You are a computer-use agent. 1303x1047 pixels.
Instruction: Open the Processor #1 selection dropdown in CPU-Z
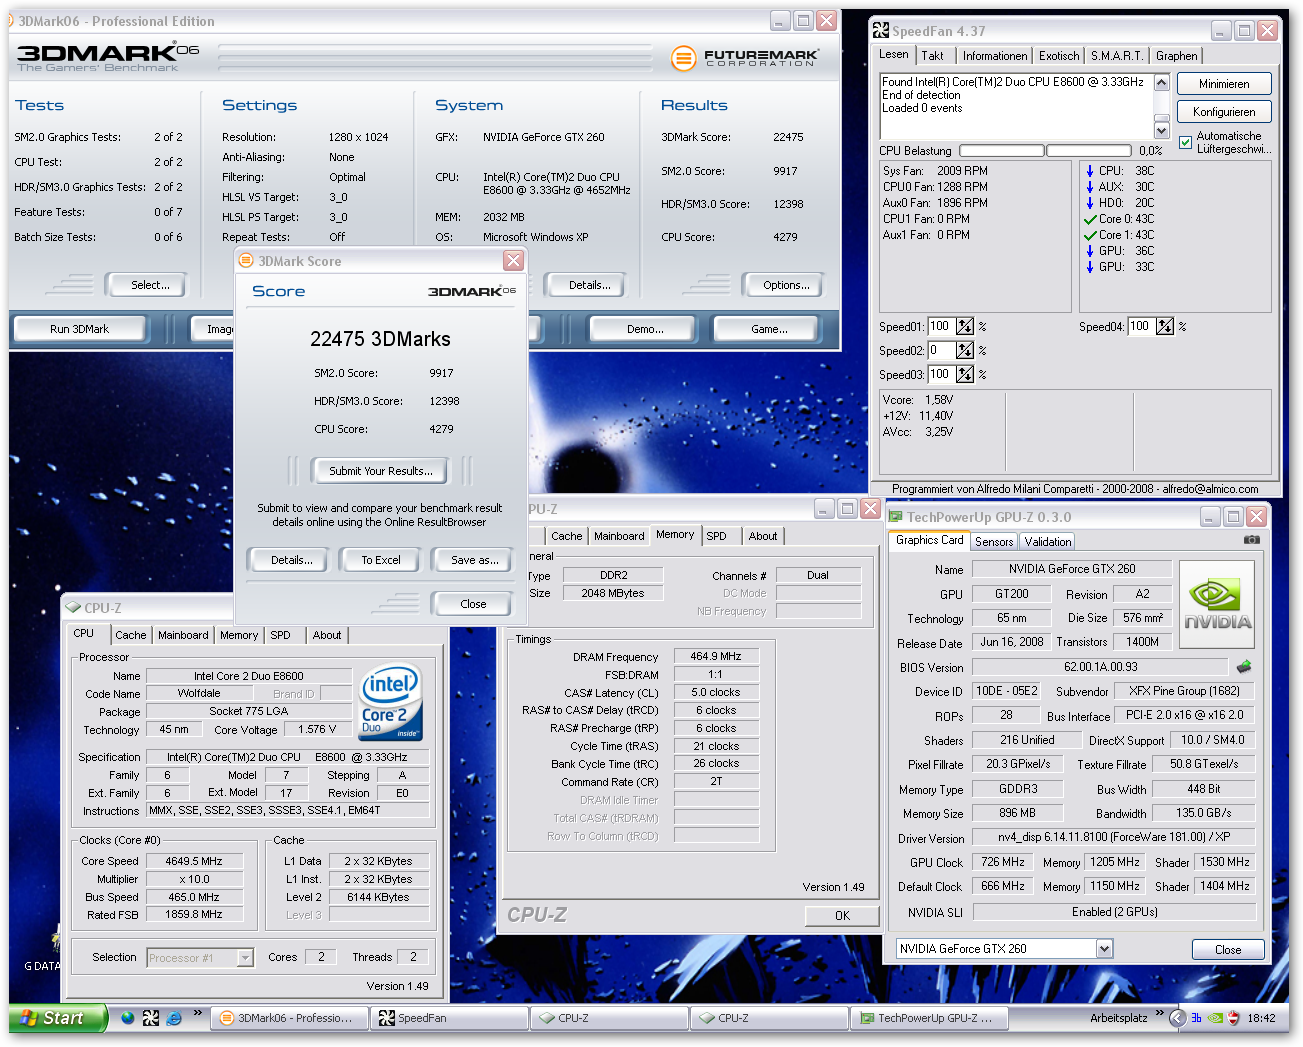click(245, 958)
